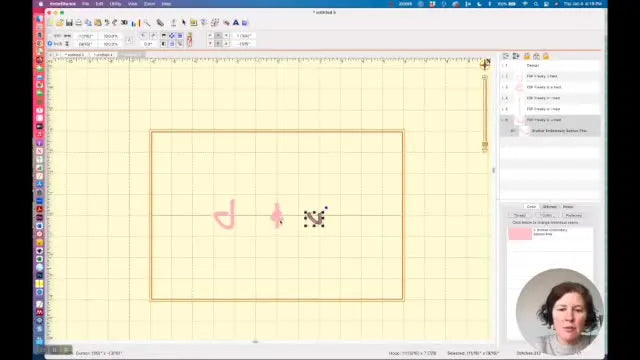Viewport: 640px width, 360px height.
Task: Open the Utility menu
Action: [x=116, y=4]
